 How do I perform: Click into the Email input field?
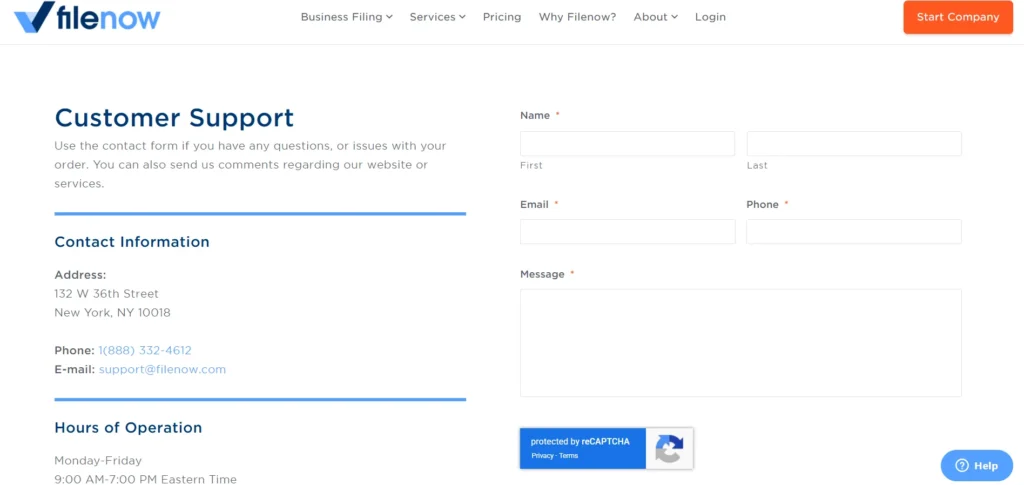coord(627,232)
